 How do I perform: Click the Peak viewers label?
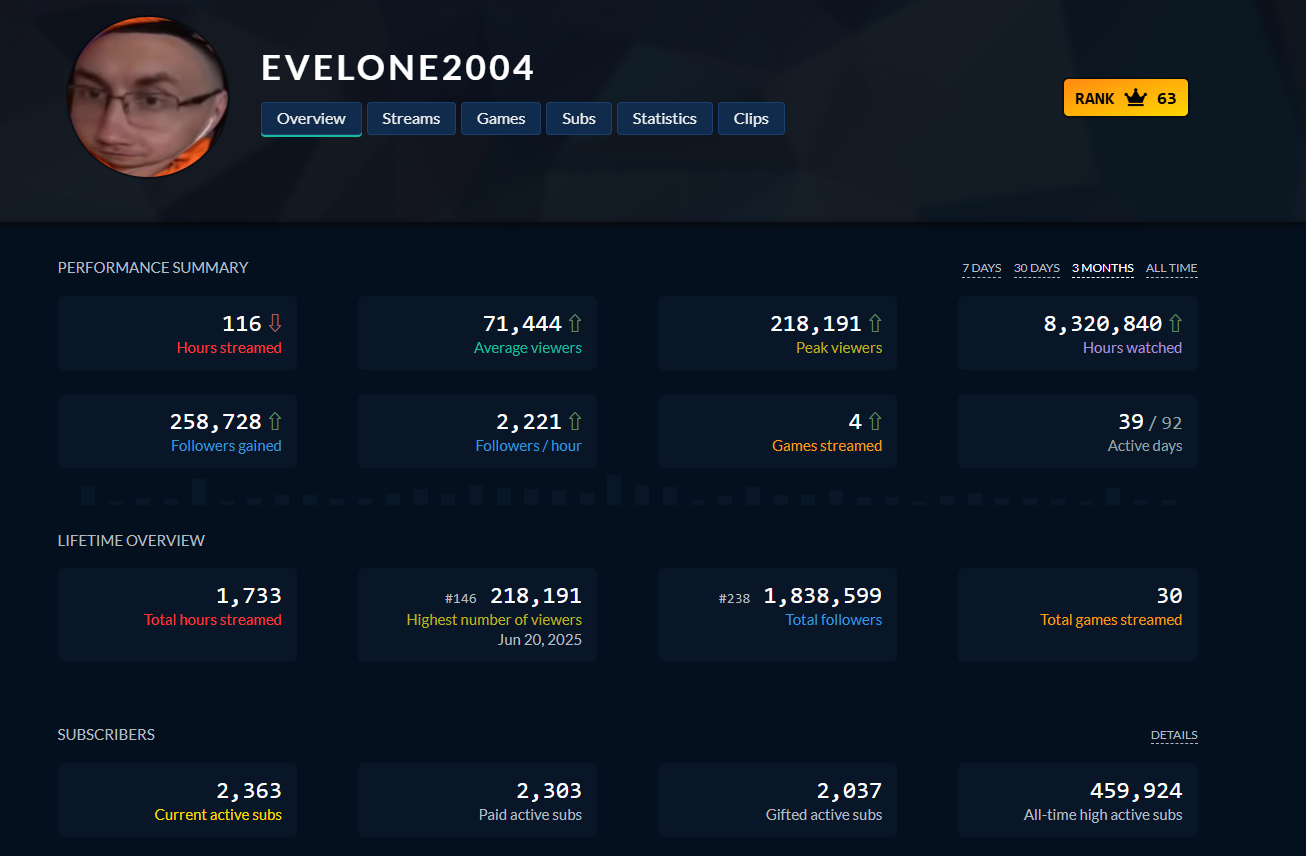(x=839, y=348)
